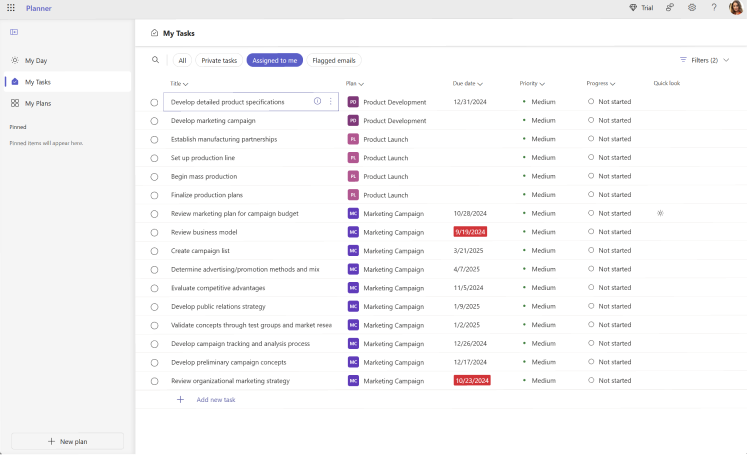Open My Day in the sidebar
The image size is (747, 456).
[x=36, y=60]
